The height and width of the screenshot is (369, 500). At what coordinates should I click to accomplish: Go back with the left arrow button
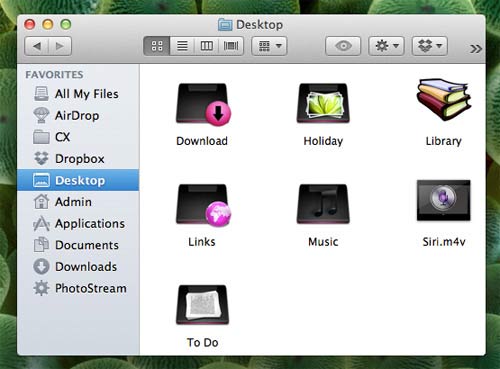coord(37,46)
